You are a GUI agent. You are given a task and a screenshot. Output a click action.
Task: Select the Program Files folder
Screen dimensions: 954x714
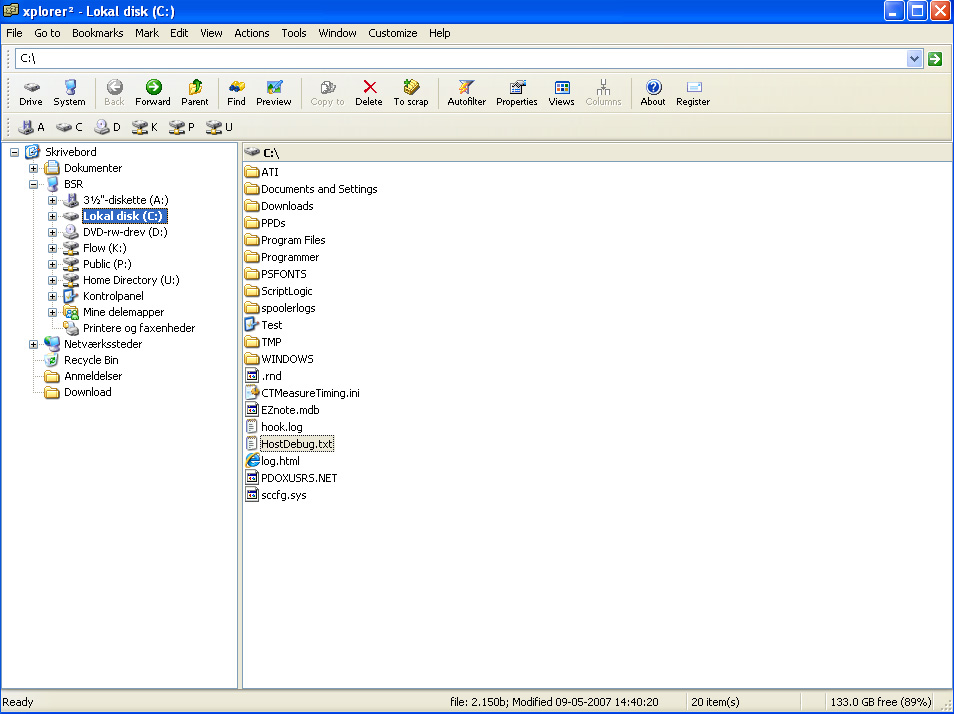[292, 240]
